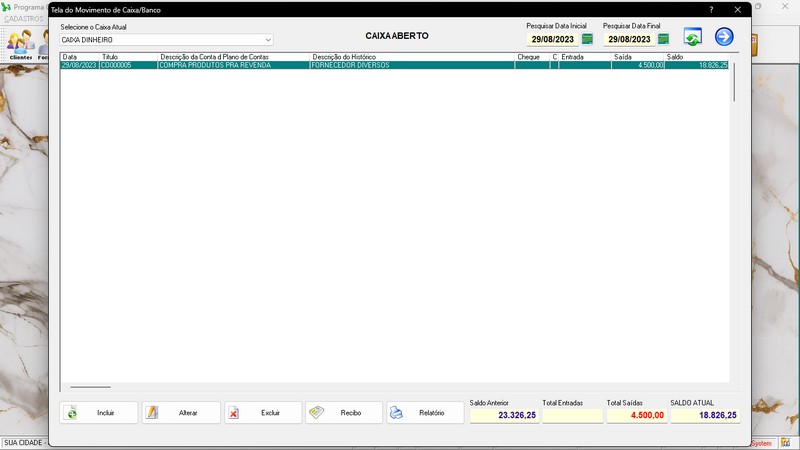This screenshot has width=800, height=450.
Task: Click the Saldo Anterior value 23.326,25
Action: point(504,415)
